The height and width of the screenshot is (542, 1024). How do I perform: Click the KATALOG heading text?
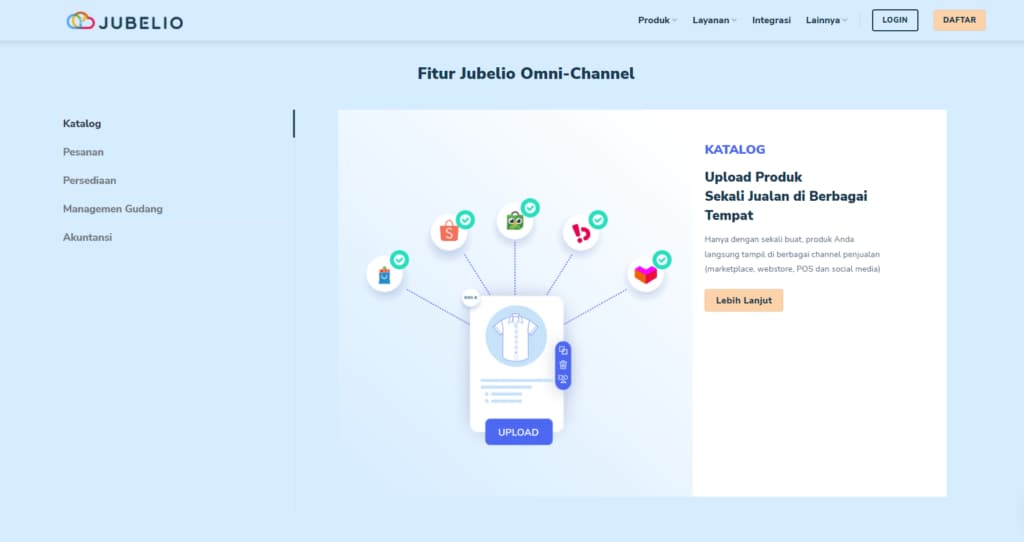click(735, 150)
